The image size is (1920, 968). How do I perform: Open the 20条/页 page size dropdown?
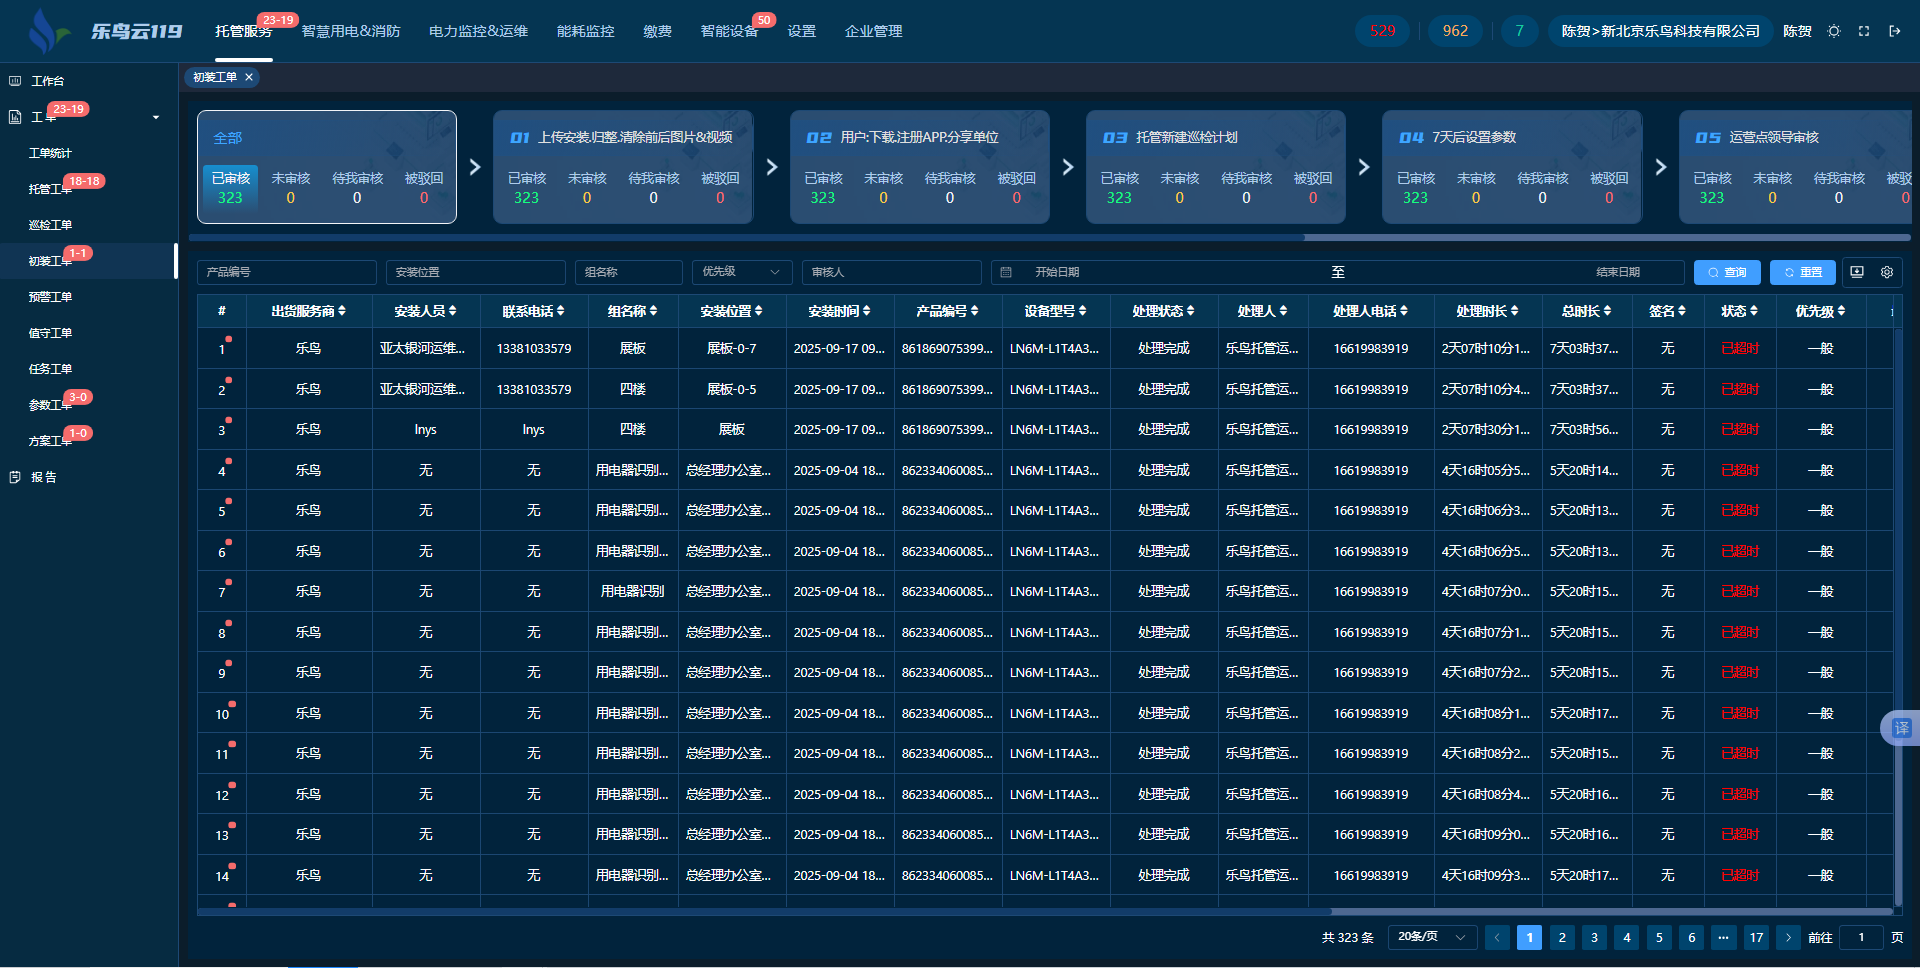pyautogui.click(x=1431, y=937)
